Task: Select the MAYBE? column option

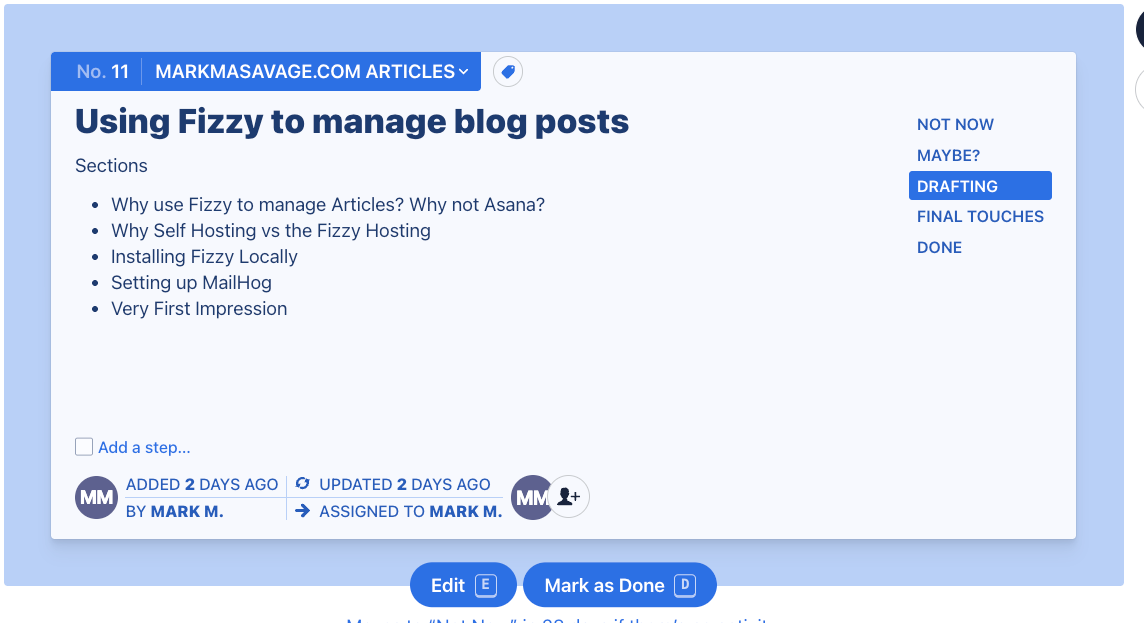Action: 948,155
